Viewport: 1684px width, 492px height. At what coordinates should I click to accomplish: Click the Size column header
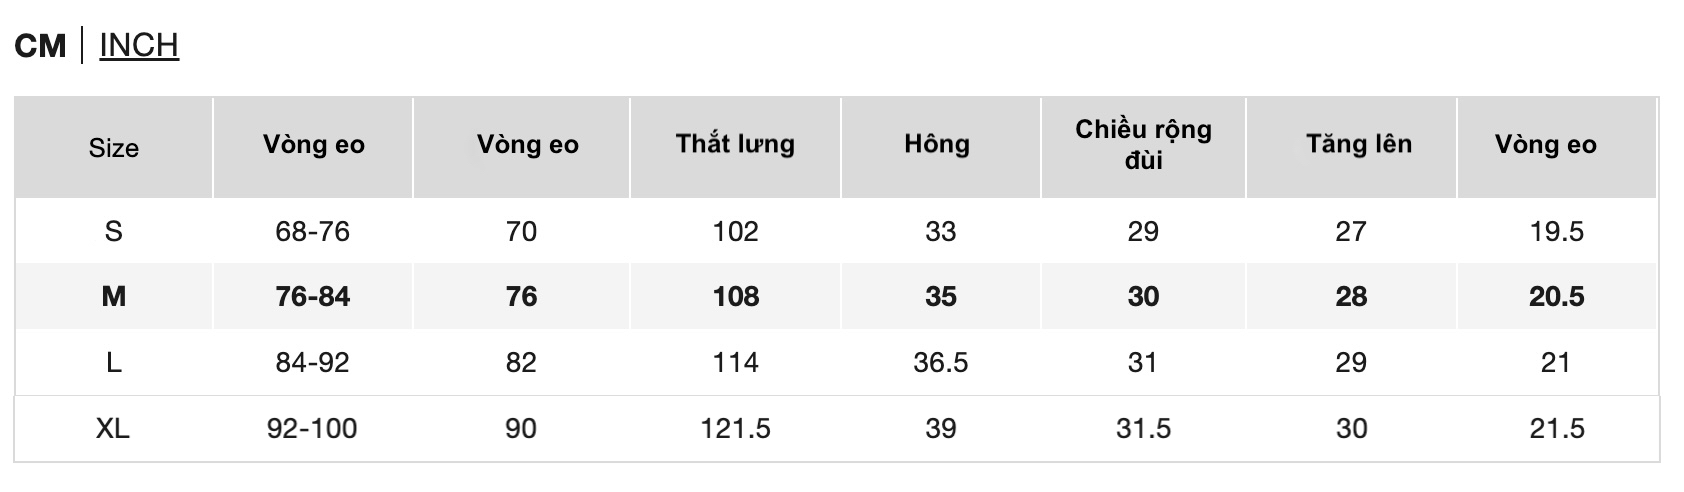pyautogui.click(x=114, y=148)
